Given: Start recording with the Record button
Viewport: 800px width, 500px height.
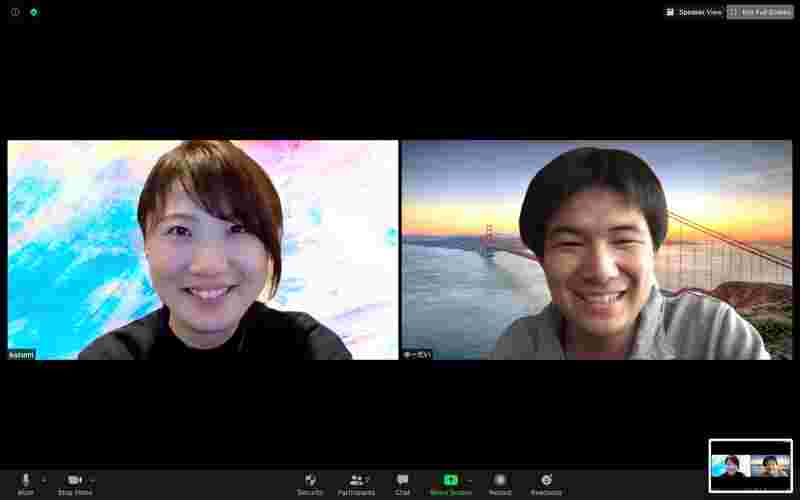Looking at the screenshot, I should (500, 483).
